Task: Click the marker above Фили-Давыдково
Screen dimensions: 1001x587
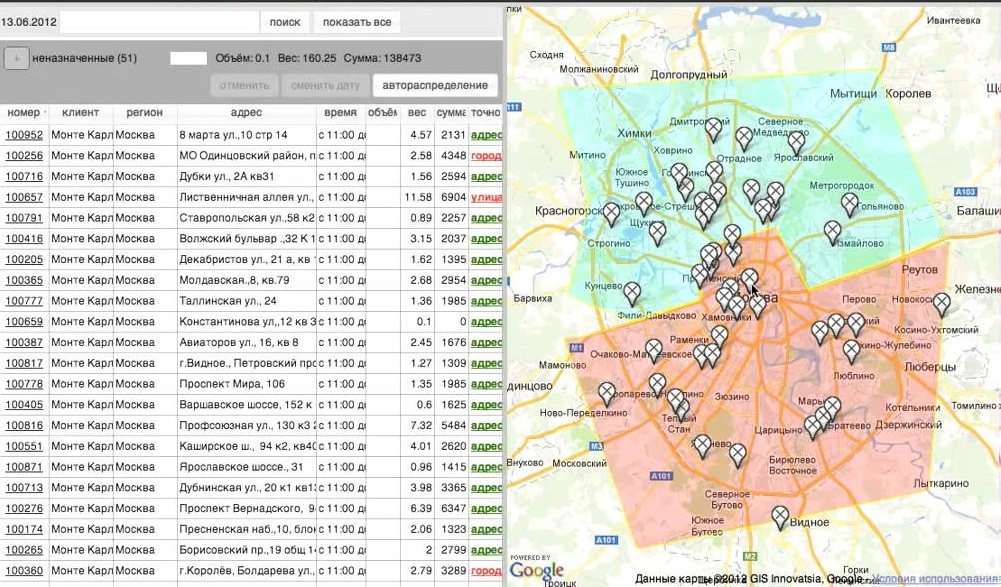Action: click(632, 292)
